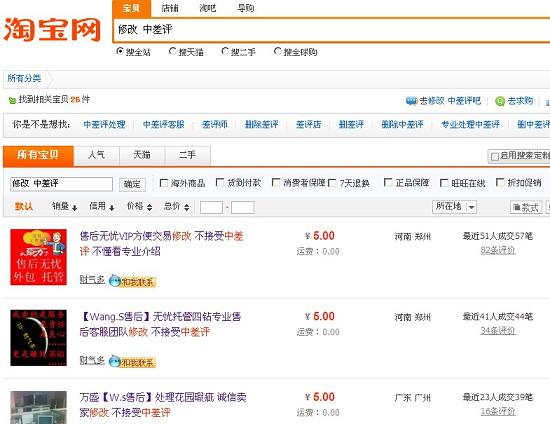Open listing 【Wang.S售后】无忧托管四钻
The image size is (550, 424).
click(160, 324)
